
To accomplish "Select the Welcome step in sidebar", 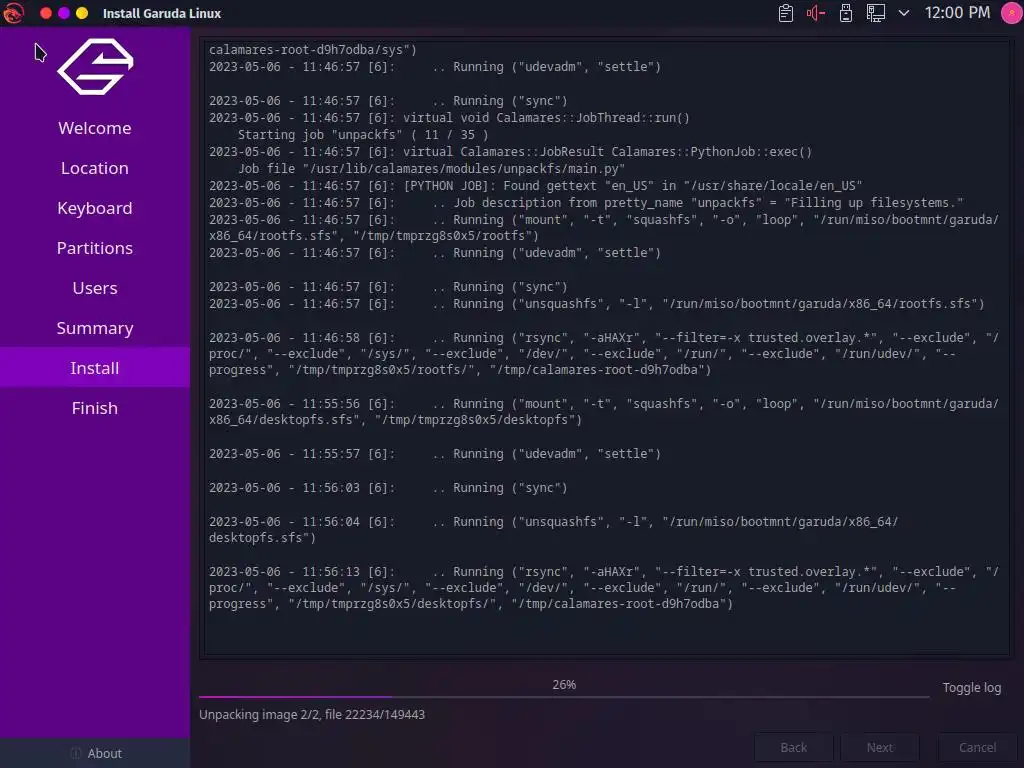I will pos(95,128).
